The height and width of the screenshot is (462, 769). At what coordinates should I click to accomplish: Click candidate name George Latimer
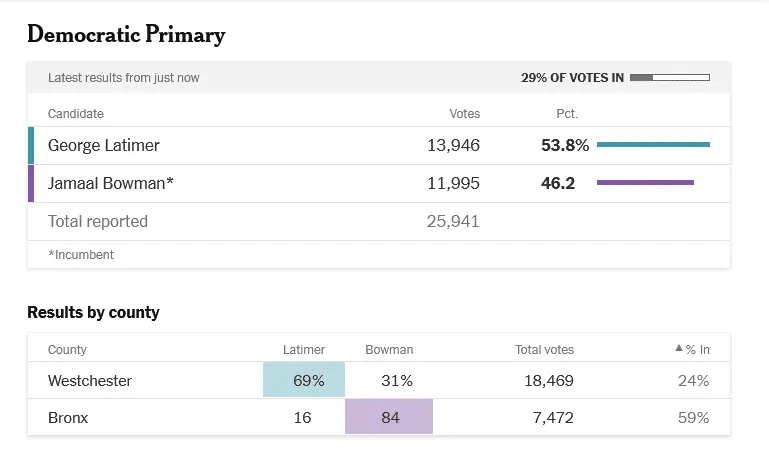104,145
